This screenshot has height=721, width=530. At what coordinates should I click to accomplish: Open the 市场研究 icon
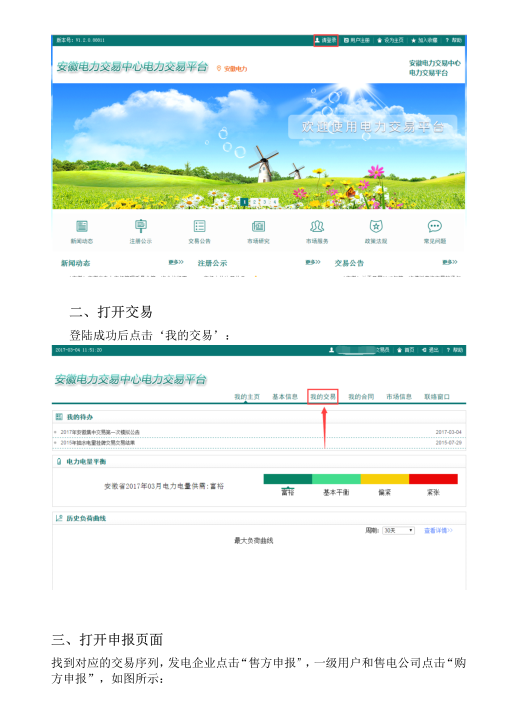pyautogui.click(x=258, y=226)
